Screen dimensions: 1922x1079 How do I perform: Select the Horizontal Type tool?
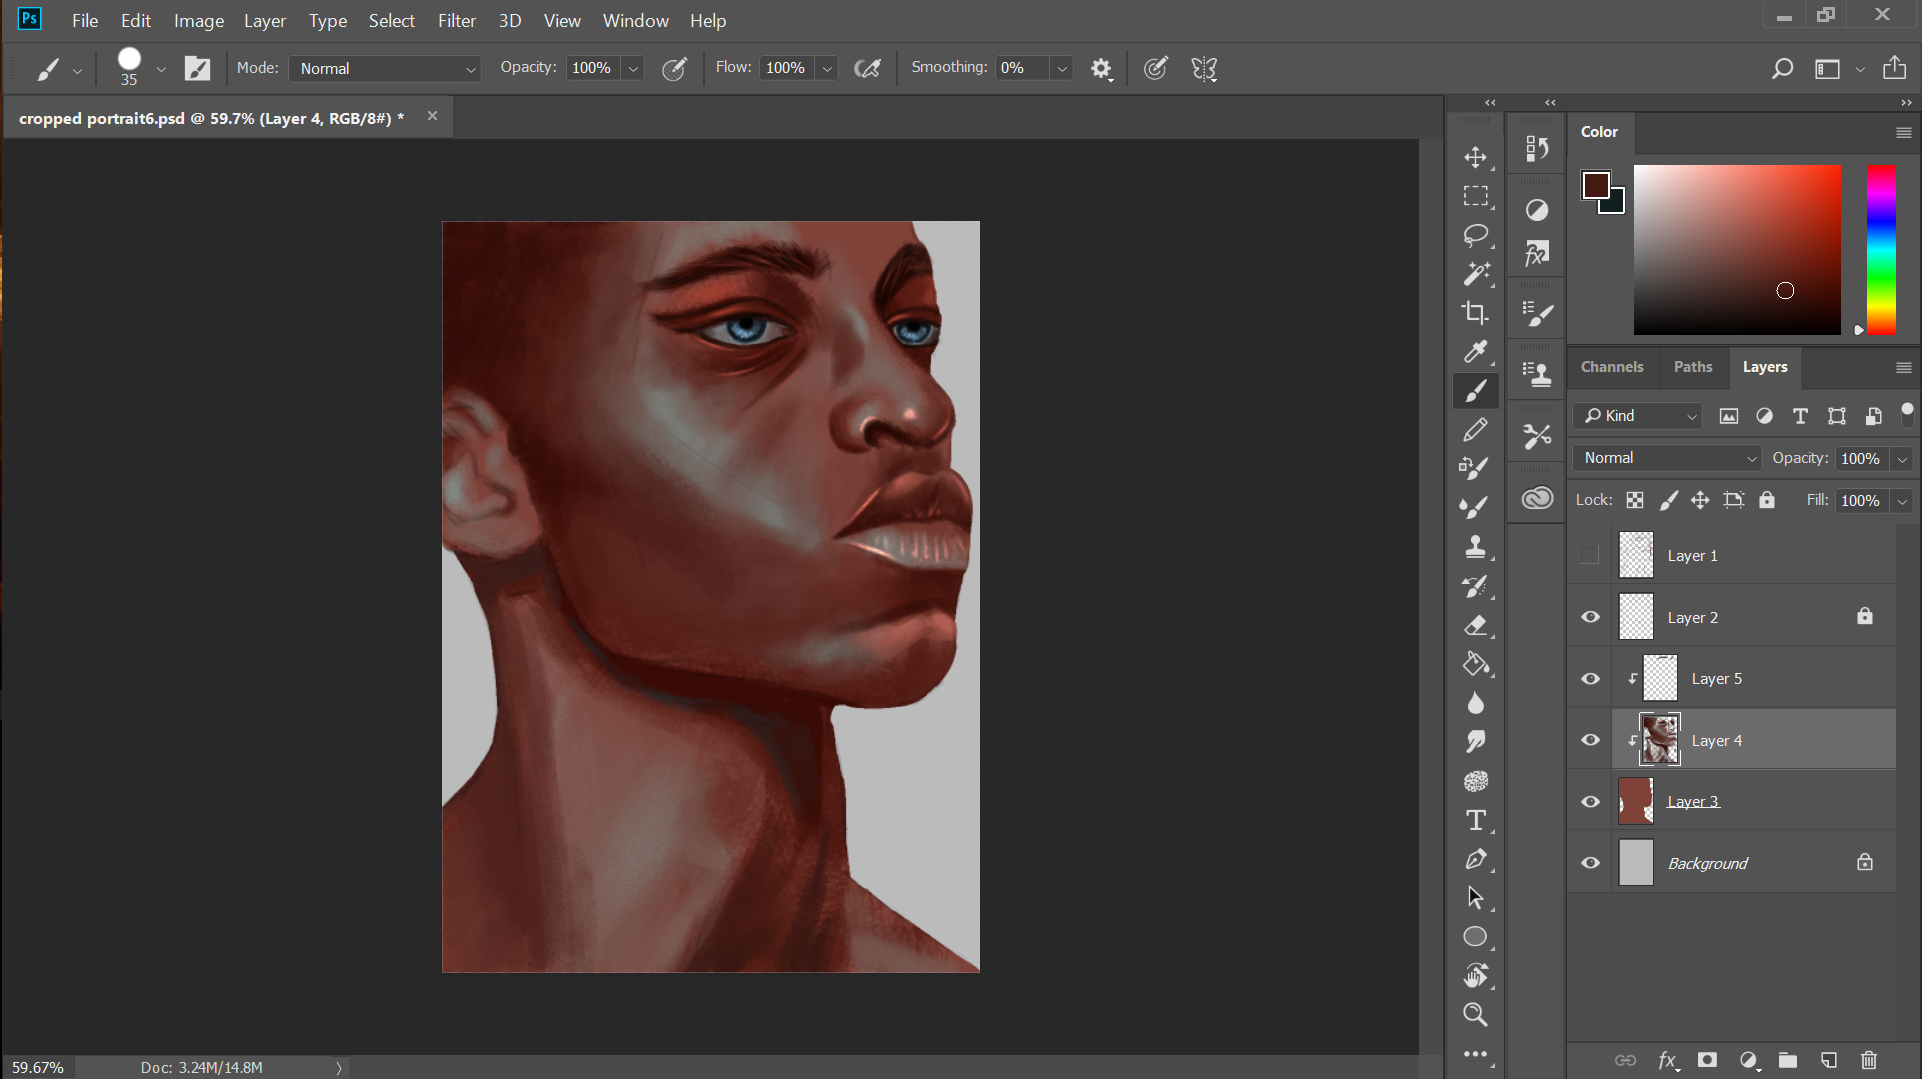pyautogui.click(x=1475, y=820)
